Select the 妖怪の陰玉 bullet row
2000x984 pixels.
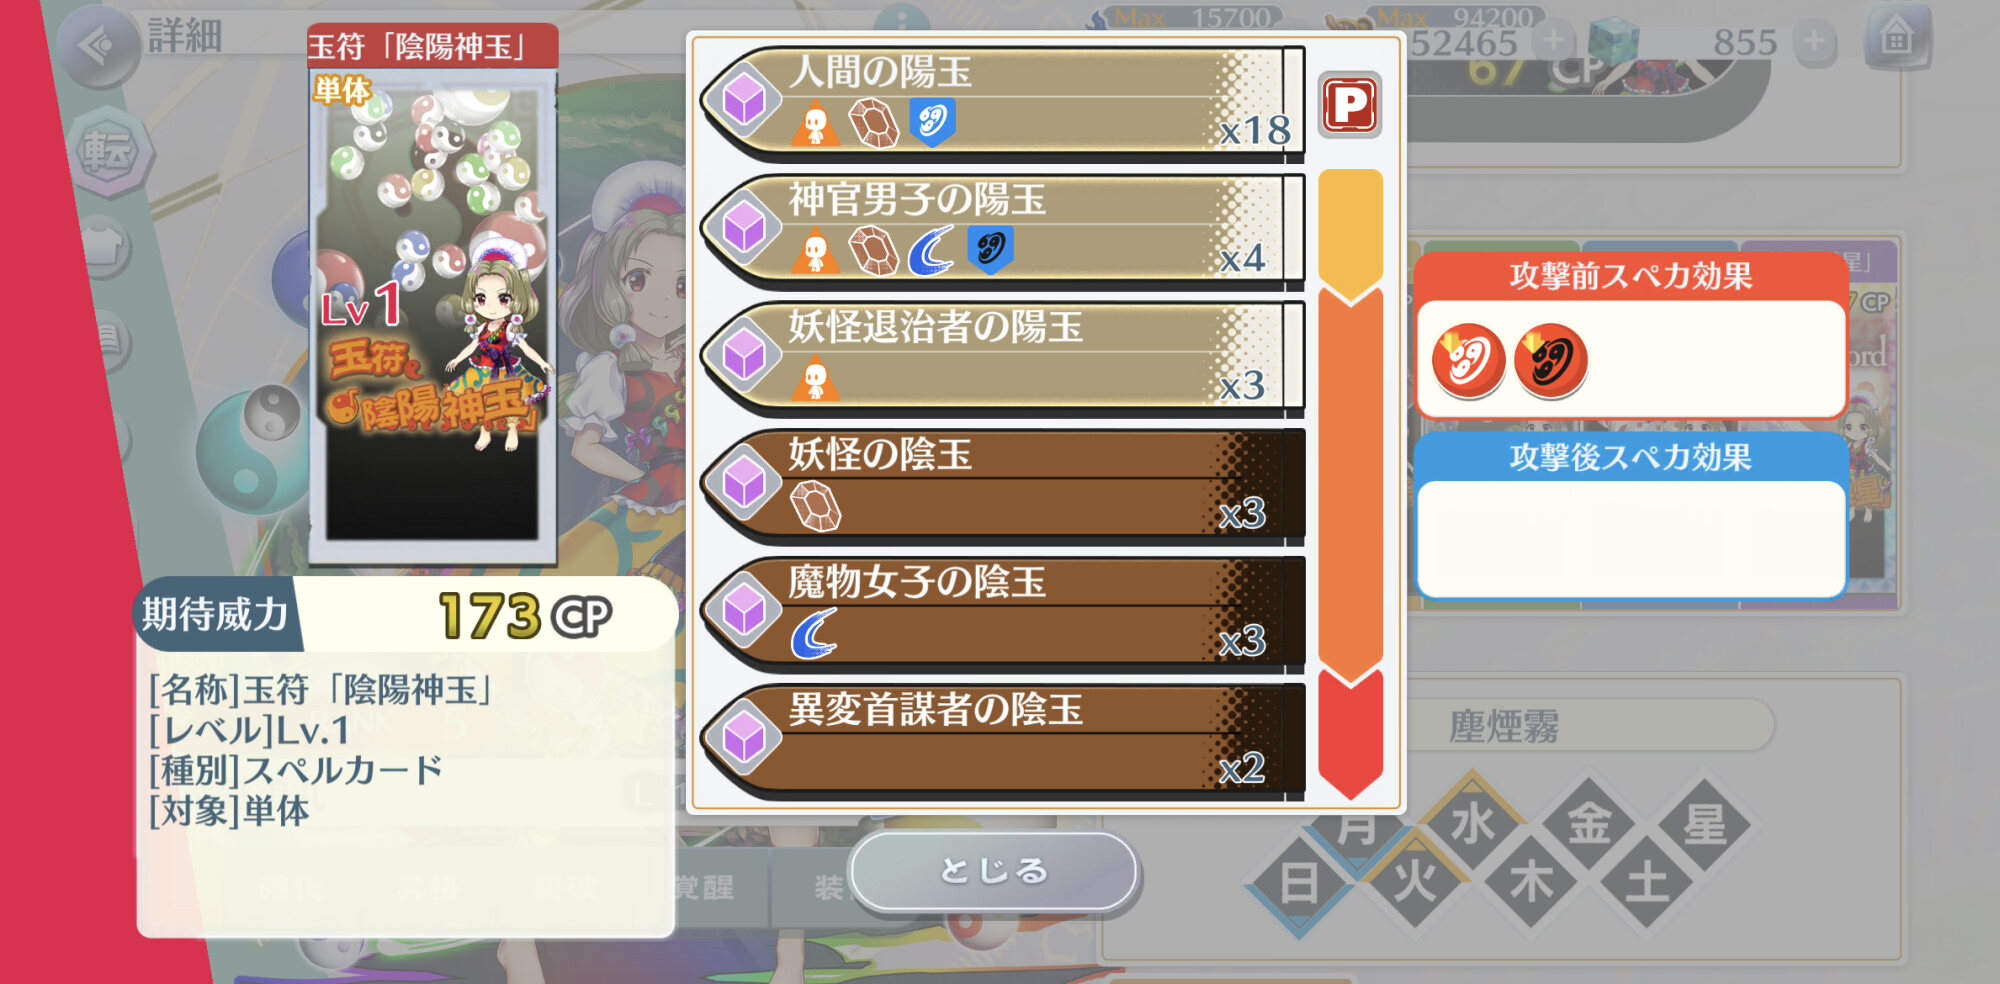coord(1003,486)
